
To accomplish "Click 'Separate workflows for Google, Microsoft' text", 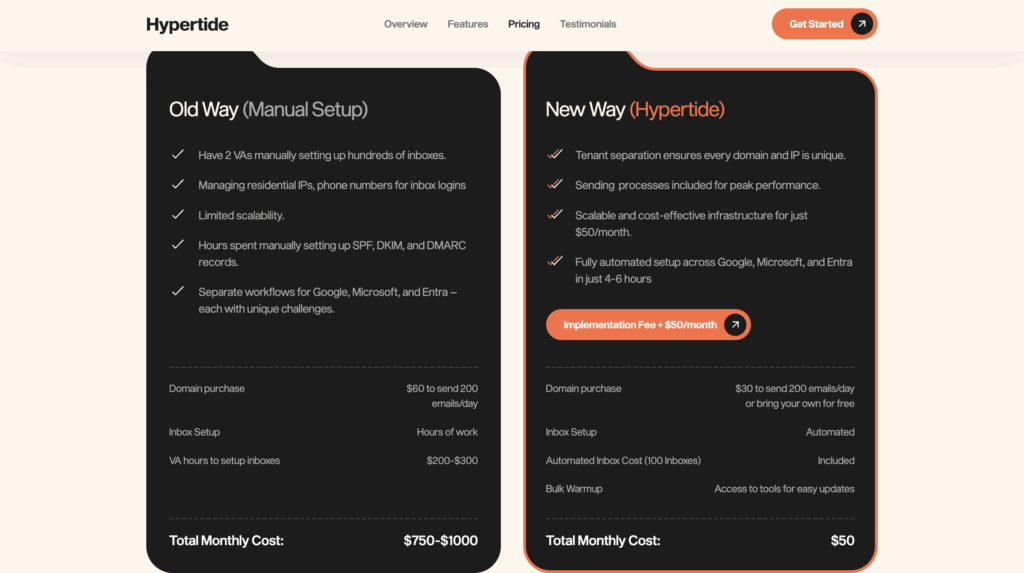I will pyautogui.click(x=327, y=301).
